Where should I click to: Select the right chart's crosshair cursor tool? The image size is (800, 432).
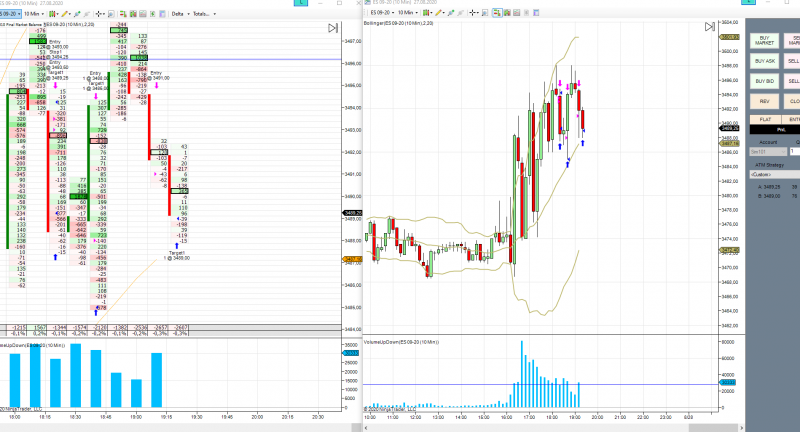point(472,12)
